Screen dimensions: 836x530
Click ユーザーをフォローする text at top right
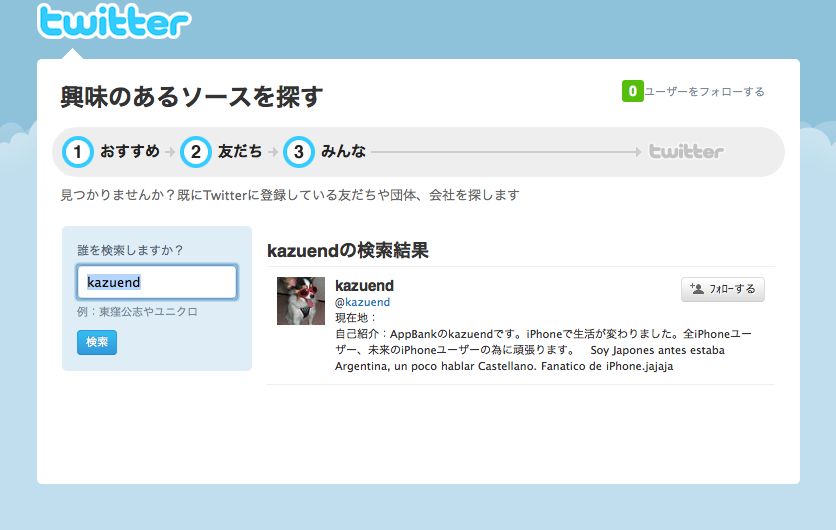click(x=704, y=92)
